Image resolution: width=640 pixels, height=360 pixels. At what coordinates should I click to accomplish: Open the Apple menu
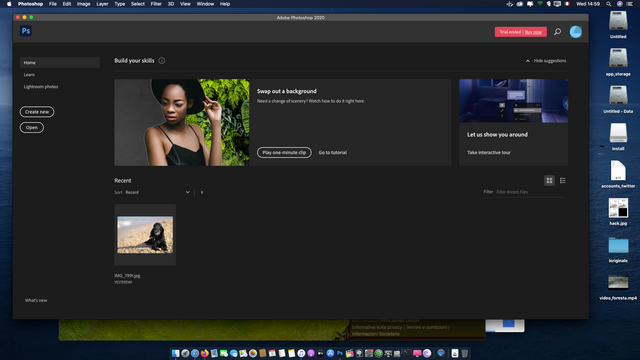click(9, 4)
